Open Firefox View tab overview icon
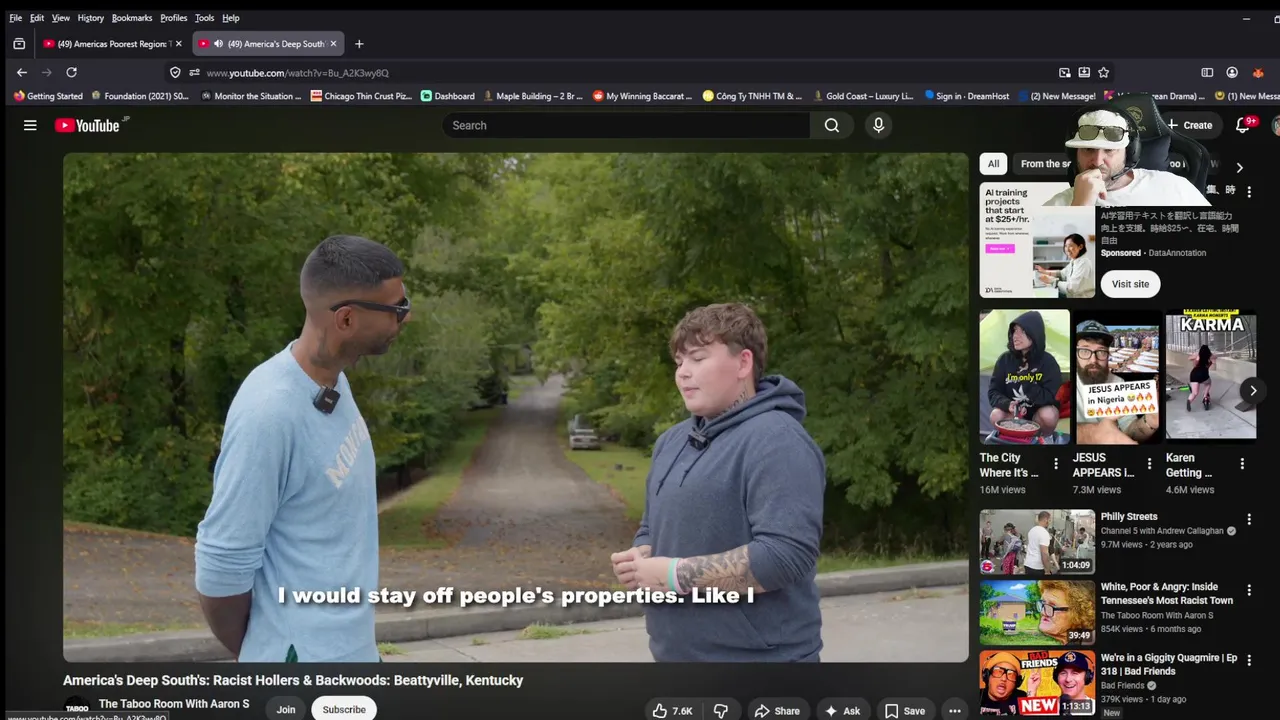Image resolution: width=1280 pixels, height=720 pixels. 19,44
